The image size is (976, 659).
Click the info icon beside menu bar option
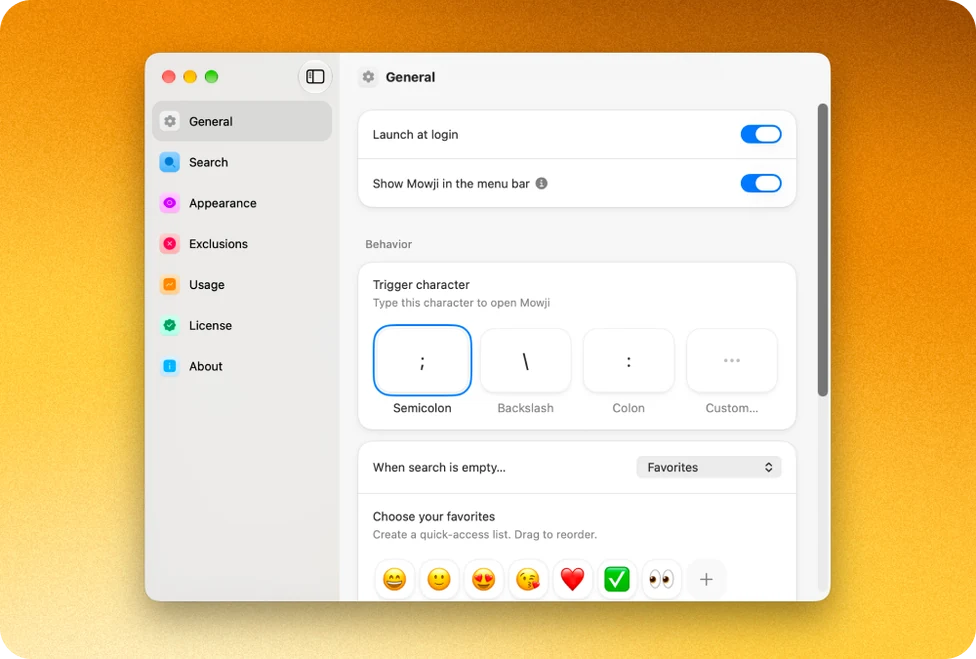[542, 183]
